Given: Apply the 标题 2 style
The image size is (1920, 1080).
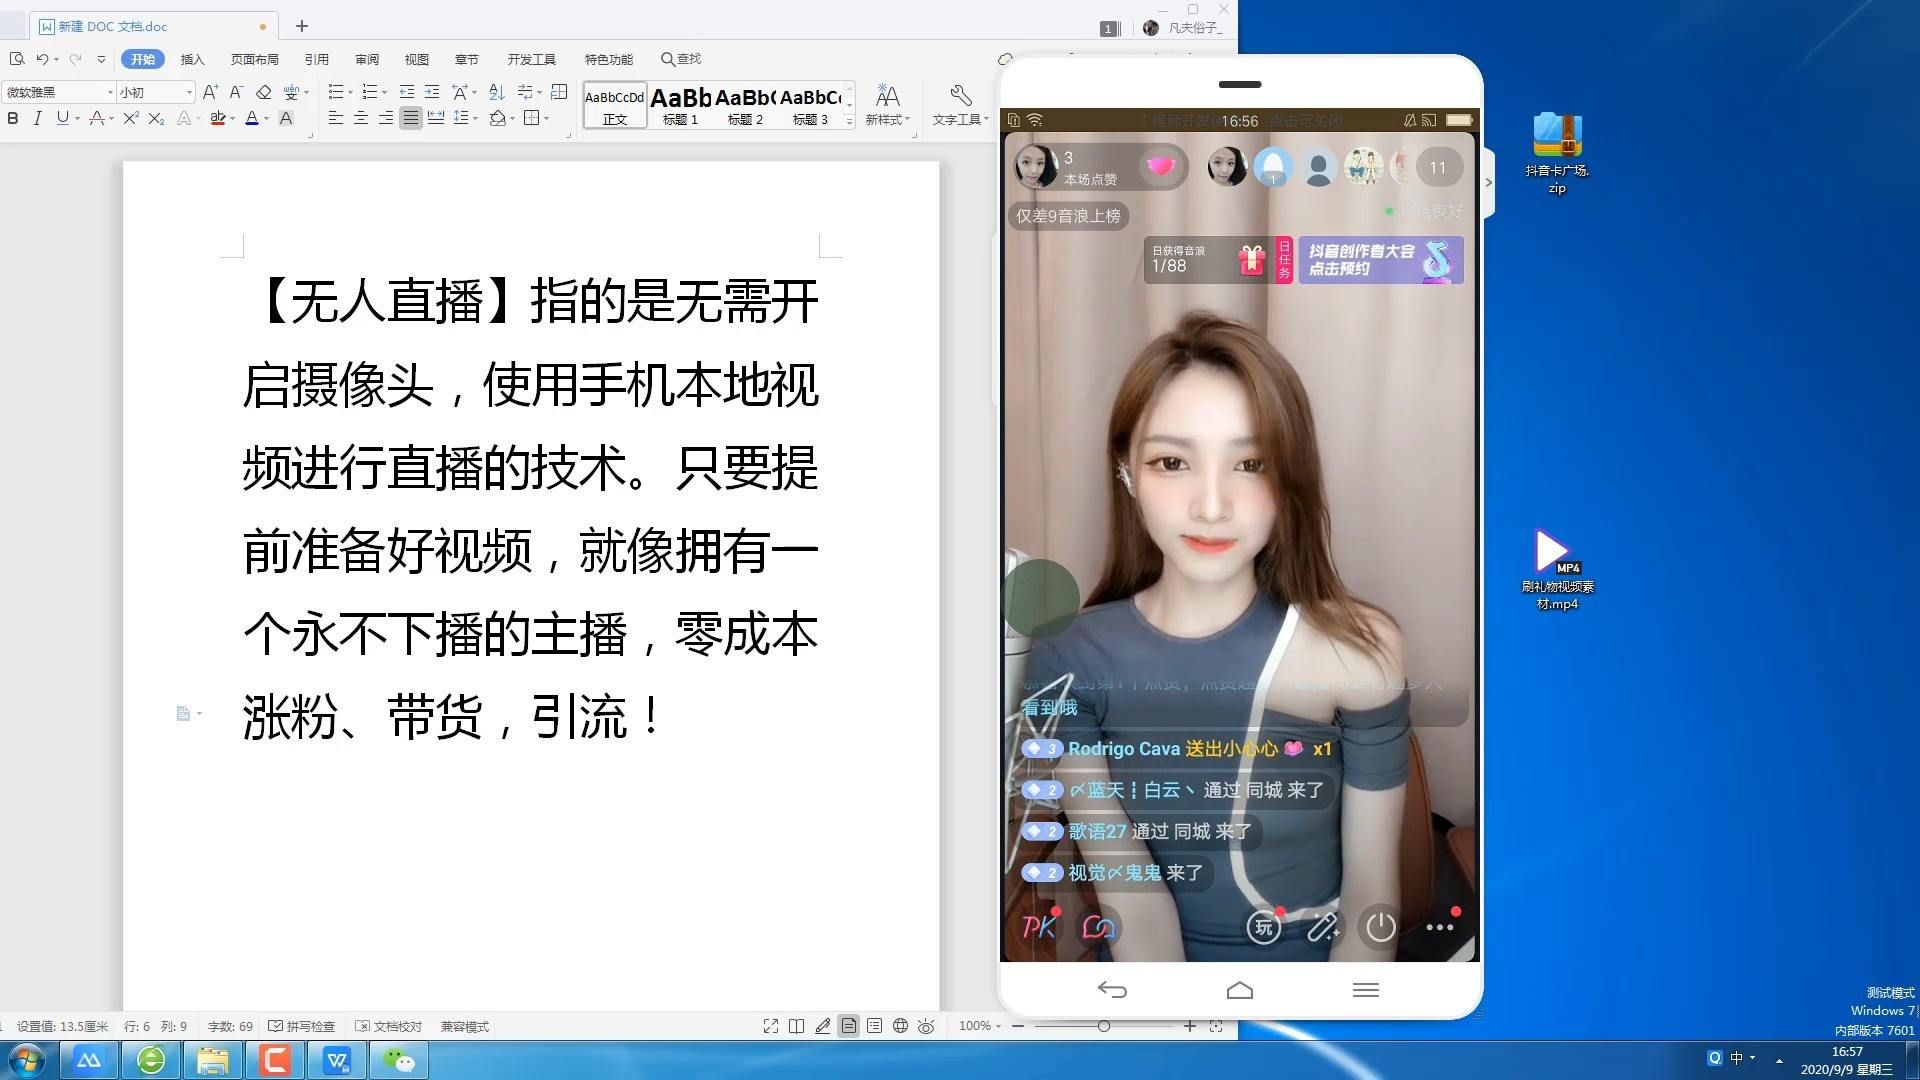Looking at the screenshot, I should 745,105.
